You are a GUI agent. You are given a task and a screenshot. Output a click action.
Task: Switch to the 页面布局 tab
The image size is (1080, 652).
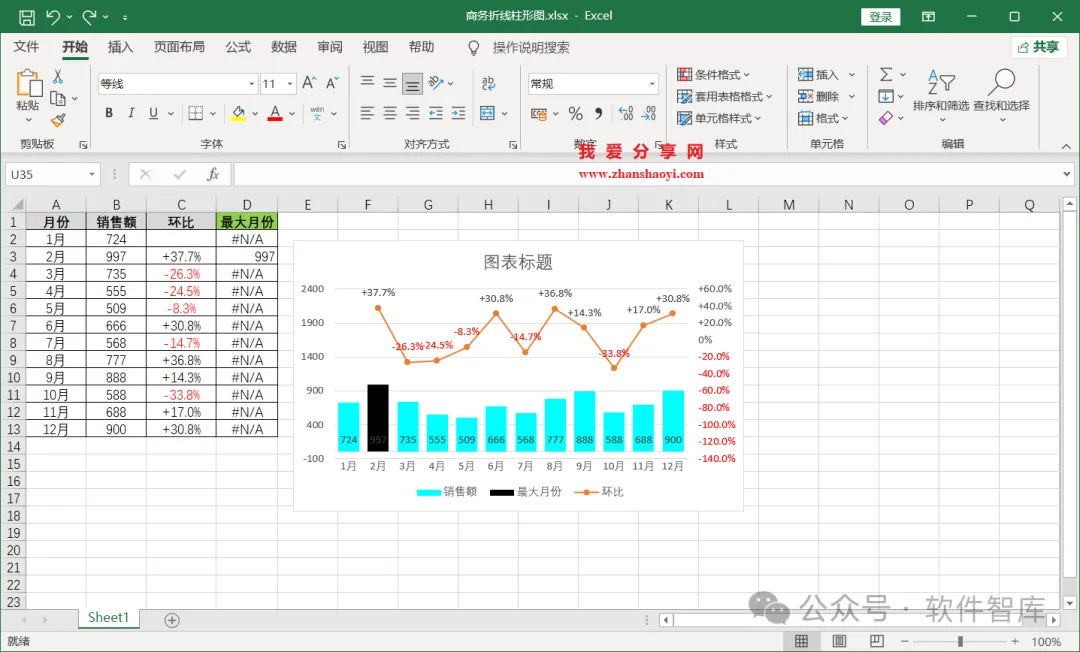[x=179, y=47]
